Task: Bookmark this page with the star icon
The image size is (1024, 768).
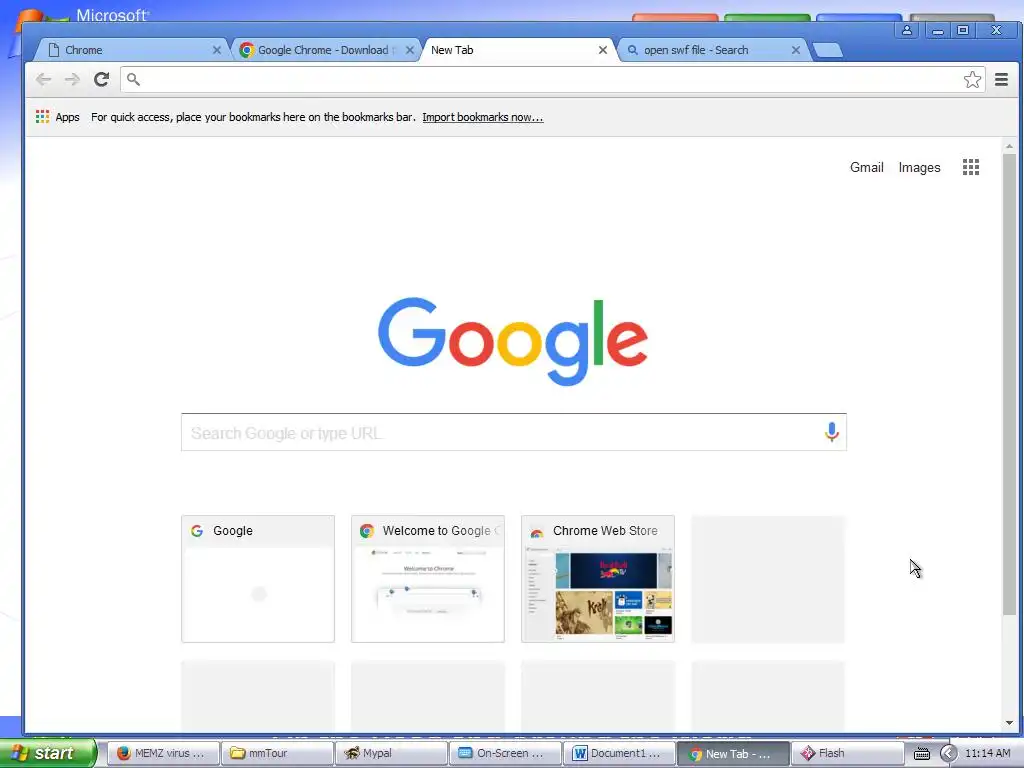Action: (972, 80)
